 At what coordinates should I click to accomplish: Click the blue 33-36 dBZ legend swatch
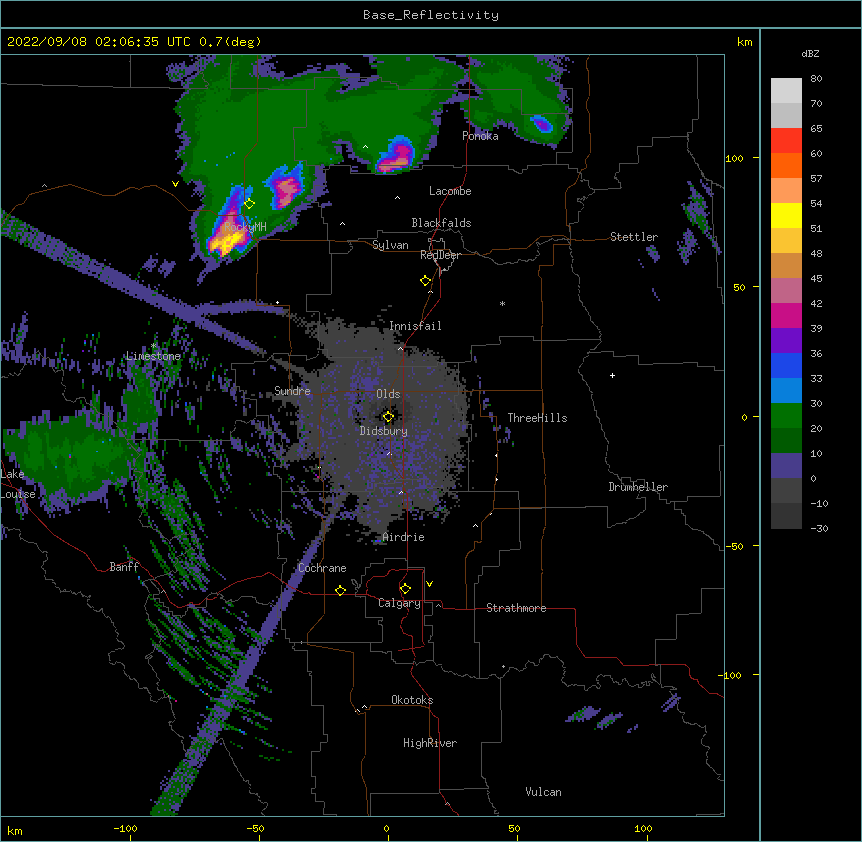point(786,365)
